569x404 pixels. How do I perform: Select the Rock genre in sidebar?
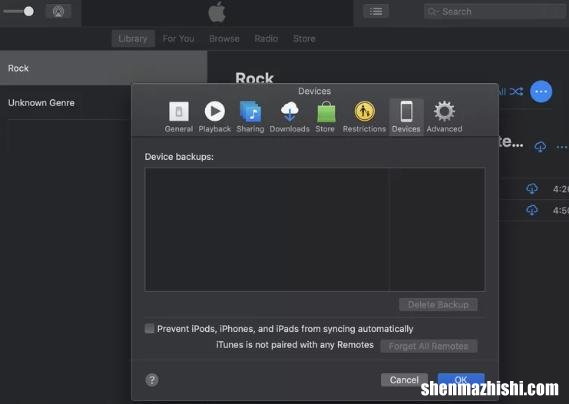click(103, 68)
